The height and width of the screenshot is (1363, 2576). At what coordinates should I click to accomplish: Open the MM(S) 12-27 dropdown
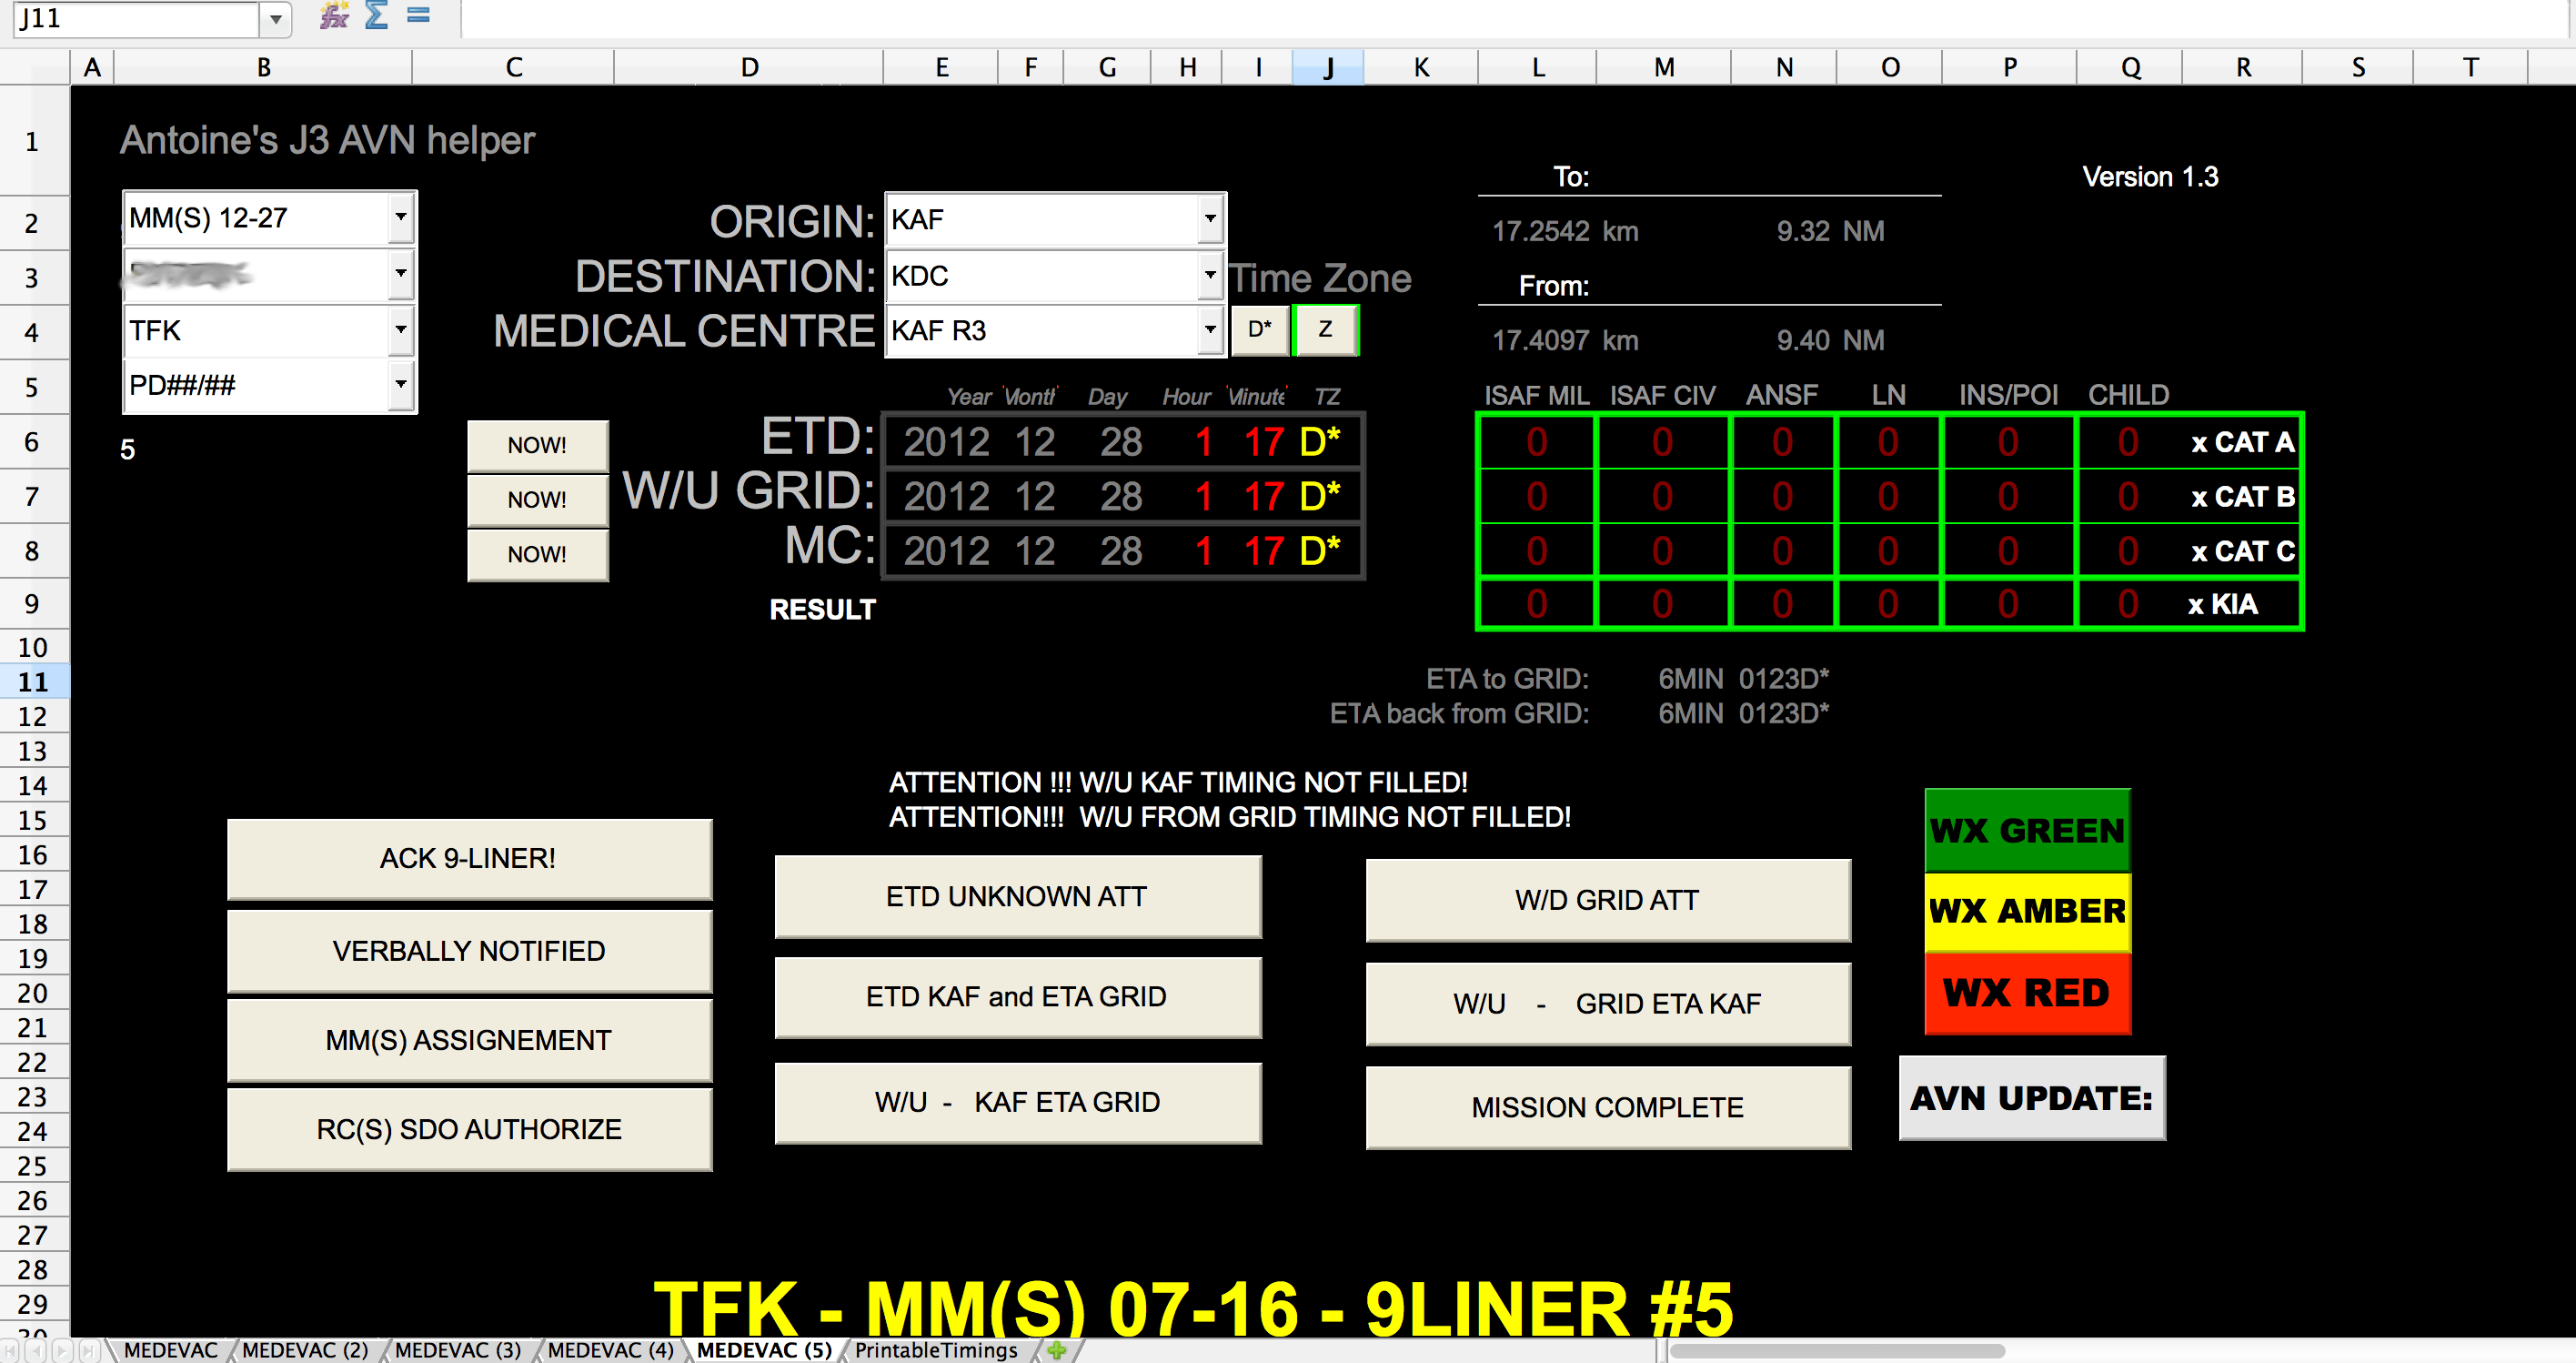coord(400,217)
